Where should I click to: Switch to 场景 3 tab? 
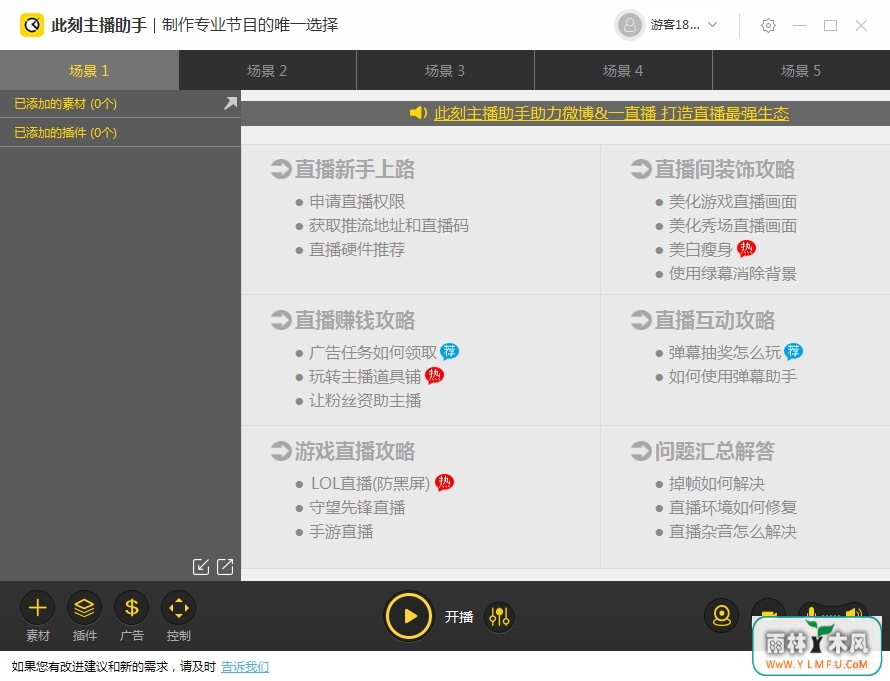click(x=445, y=70)
